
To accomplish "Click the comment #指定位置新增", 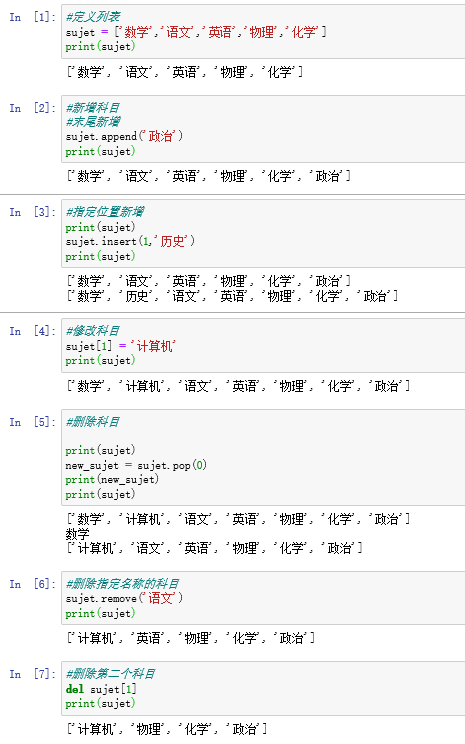I will [105, 212].
